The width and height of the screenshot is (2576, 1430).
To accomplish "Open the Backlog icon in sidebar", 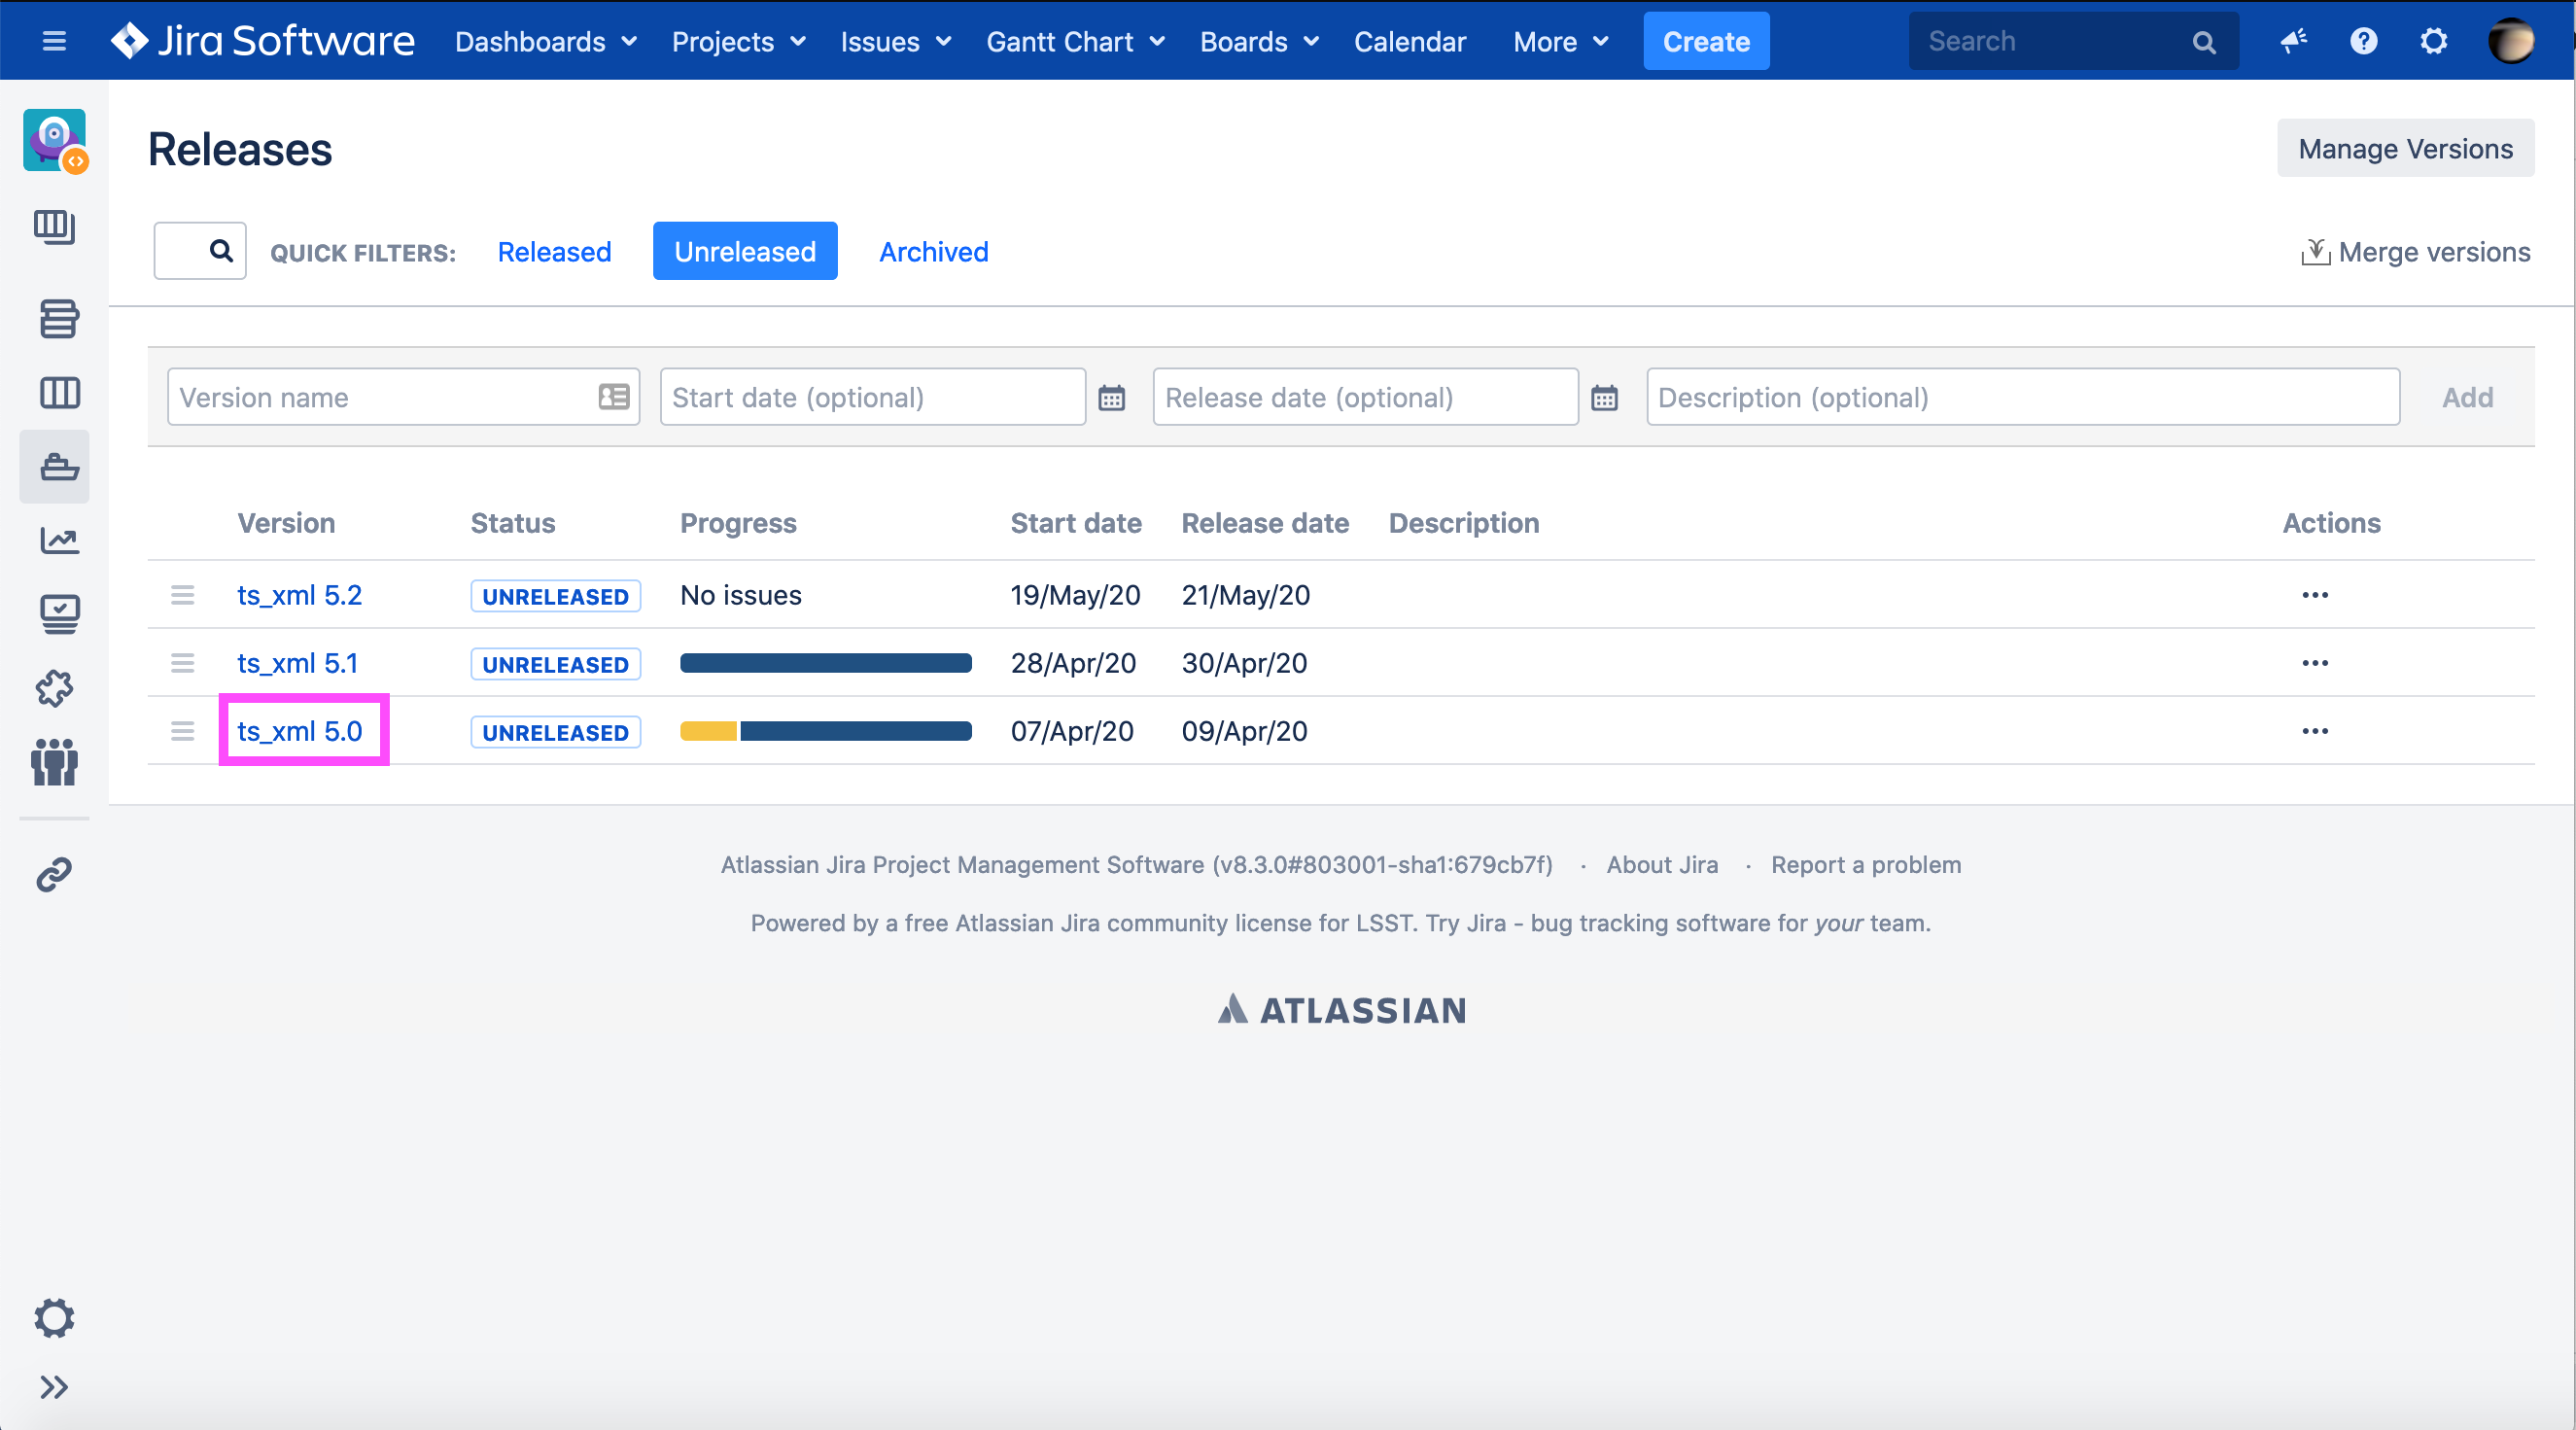I will (58, 319).
